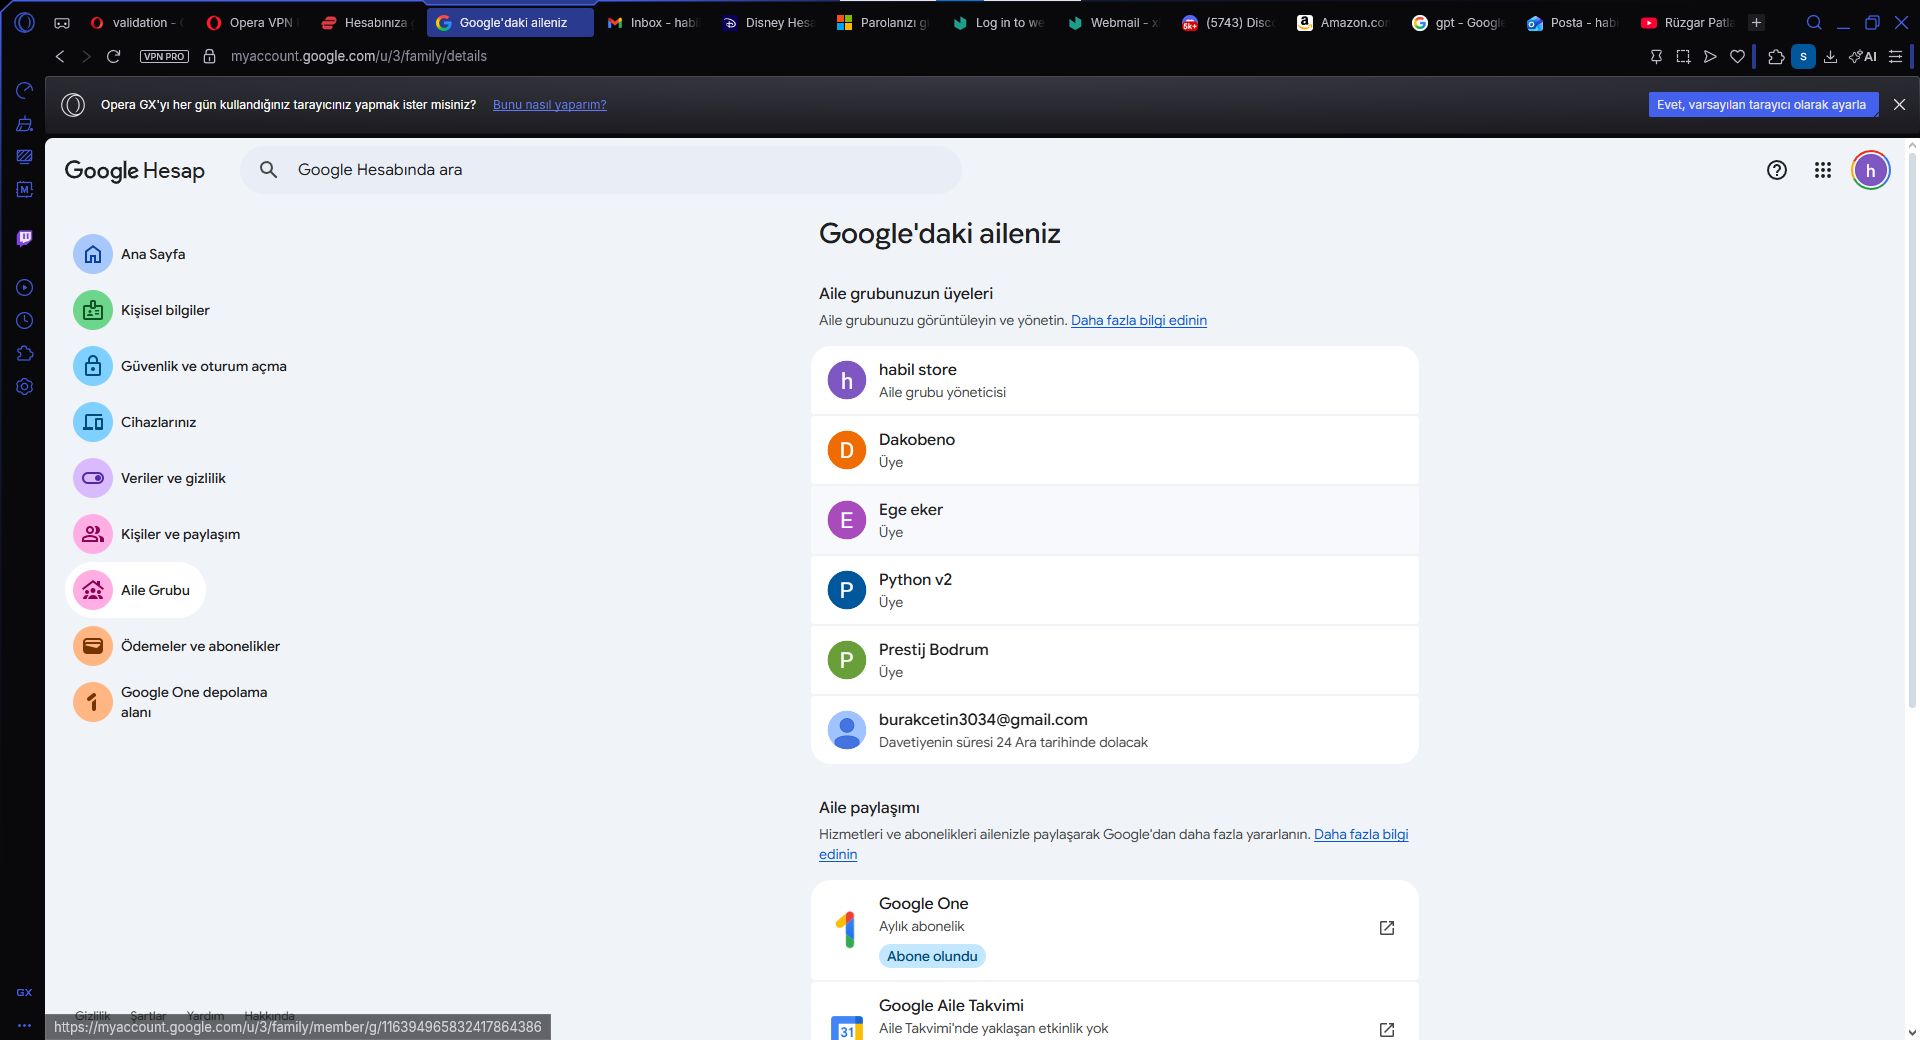Open Güvenlik ve oturum açma section

[180, 366]
